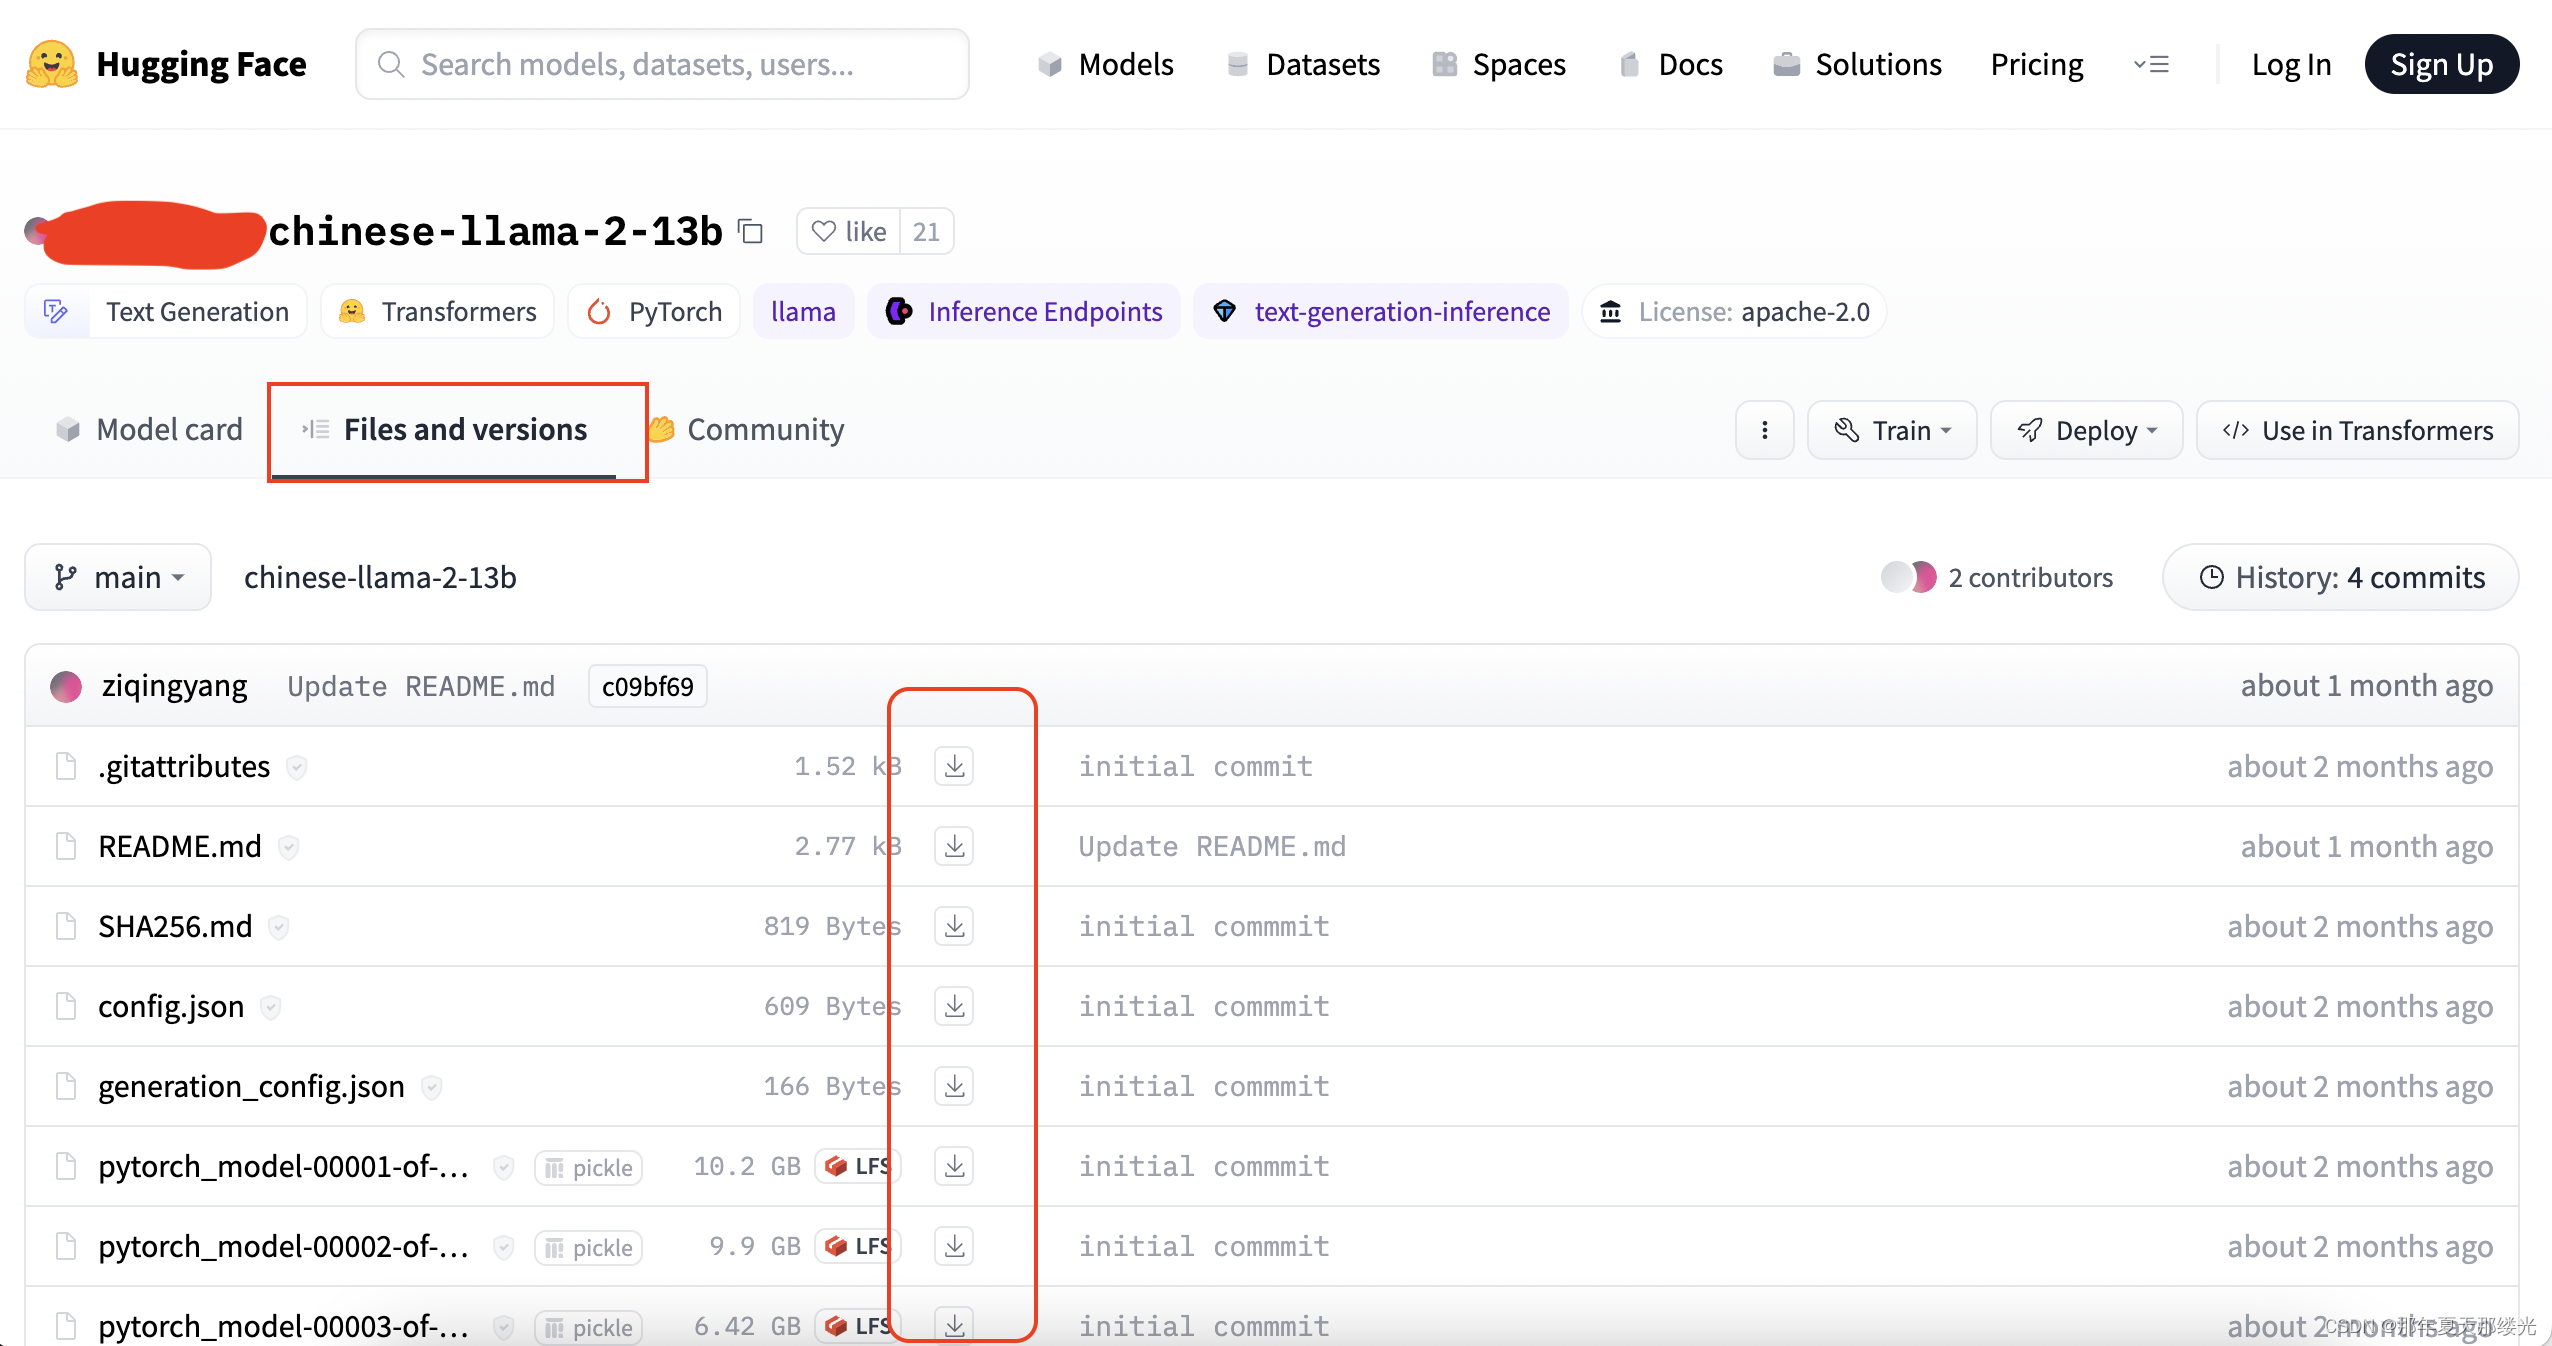Image resolution: width=2552 pixels, height=1346 pixels.
Task: Click the chinese-llama-2-13b breadcrumb path
Action: (380, 577)
